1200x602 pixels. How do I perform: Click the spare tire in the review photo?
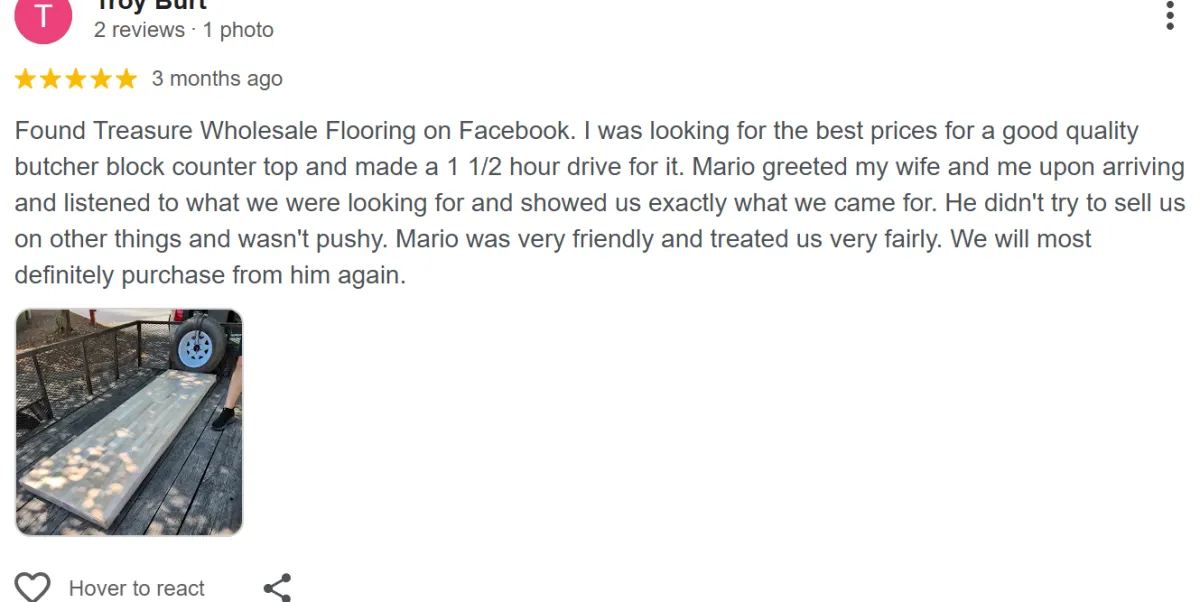[x=196, y=346]
